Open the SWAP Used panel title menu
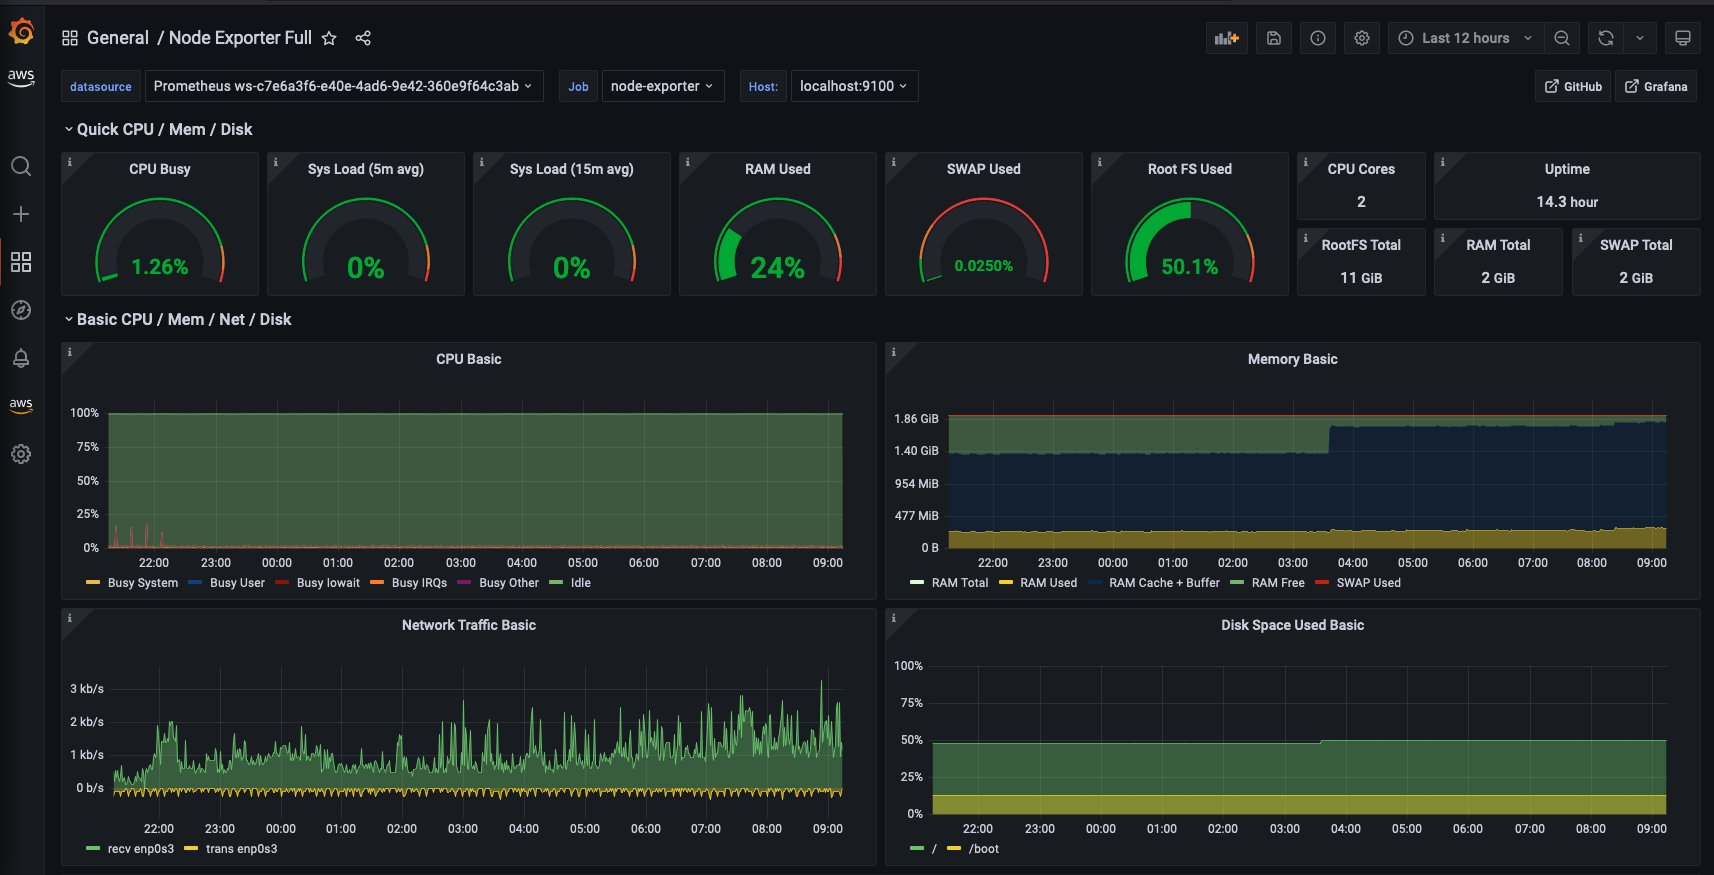The width and height of the screenshot is (1714, 875). [x=984, y=169]
